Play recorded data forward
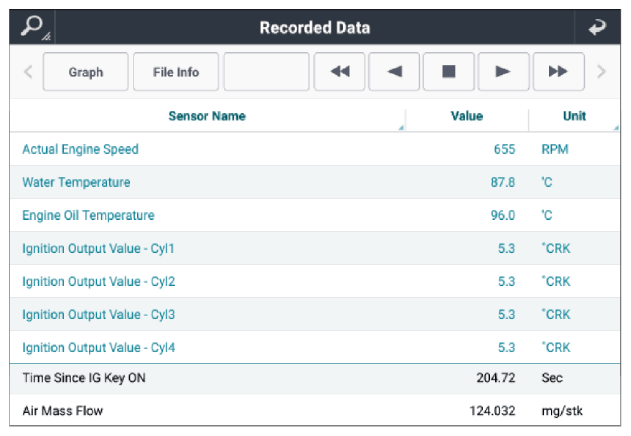Image resolution: width=631 pixels, height=436 pixels. (x=503, y=72)
